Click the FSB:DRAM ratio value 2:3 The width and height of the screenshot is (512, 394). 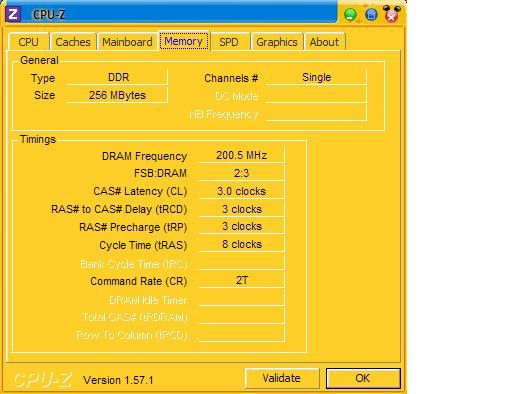pos(242,173)
